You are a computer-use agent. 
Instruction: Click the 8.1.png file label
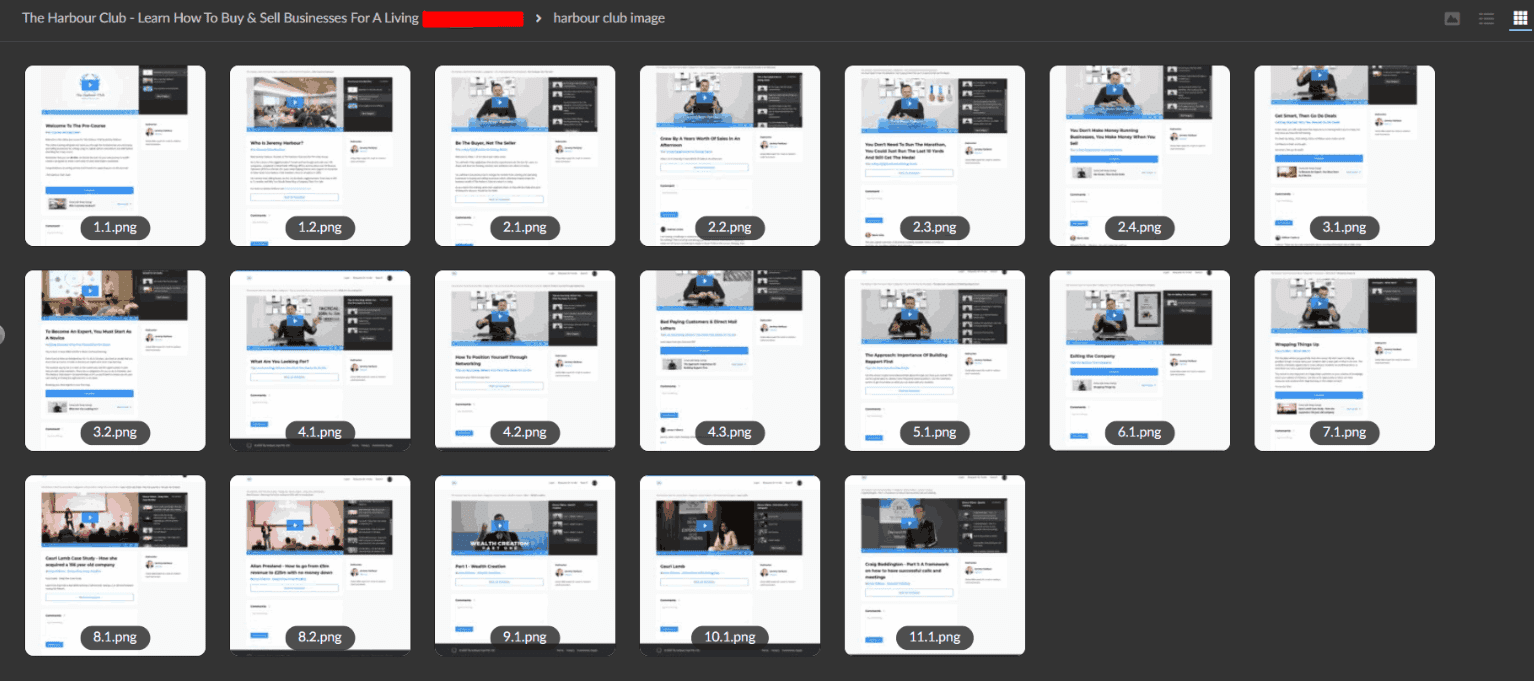pyautogui.click(x=115, y=637)
